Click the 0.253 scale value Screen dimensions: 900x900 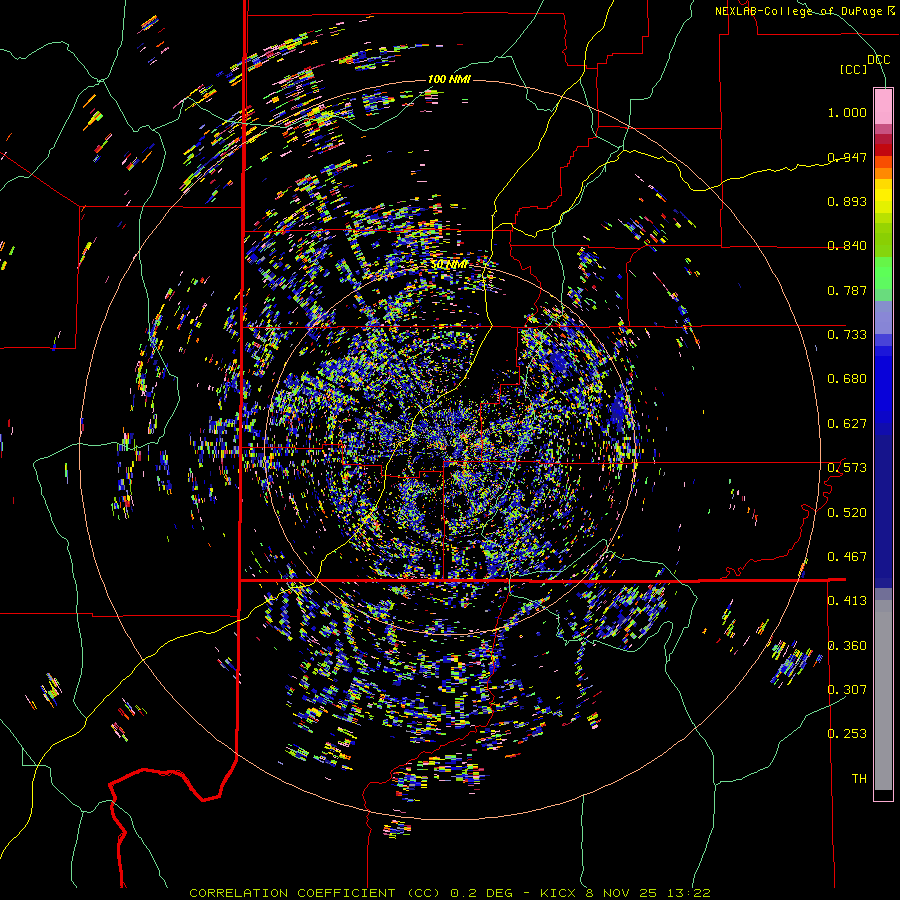[847, 734]
